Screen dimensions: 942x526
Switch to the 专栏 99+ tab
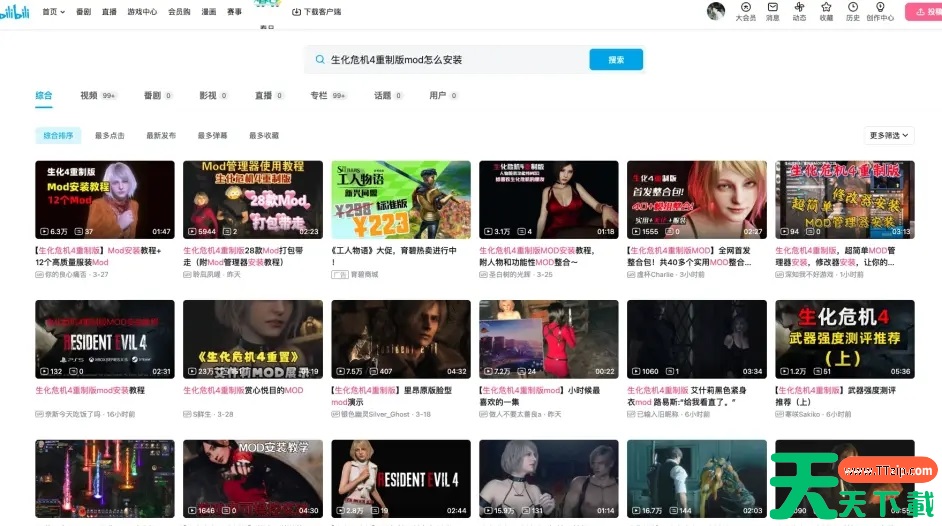click(328, 95)
